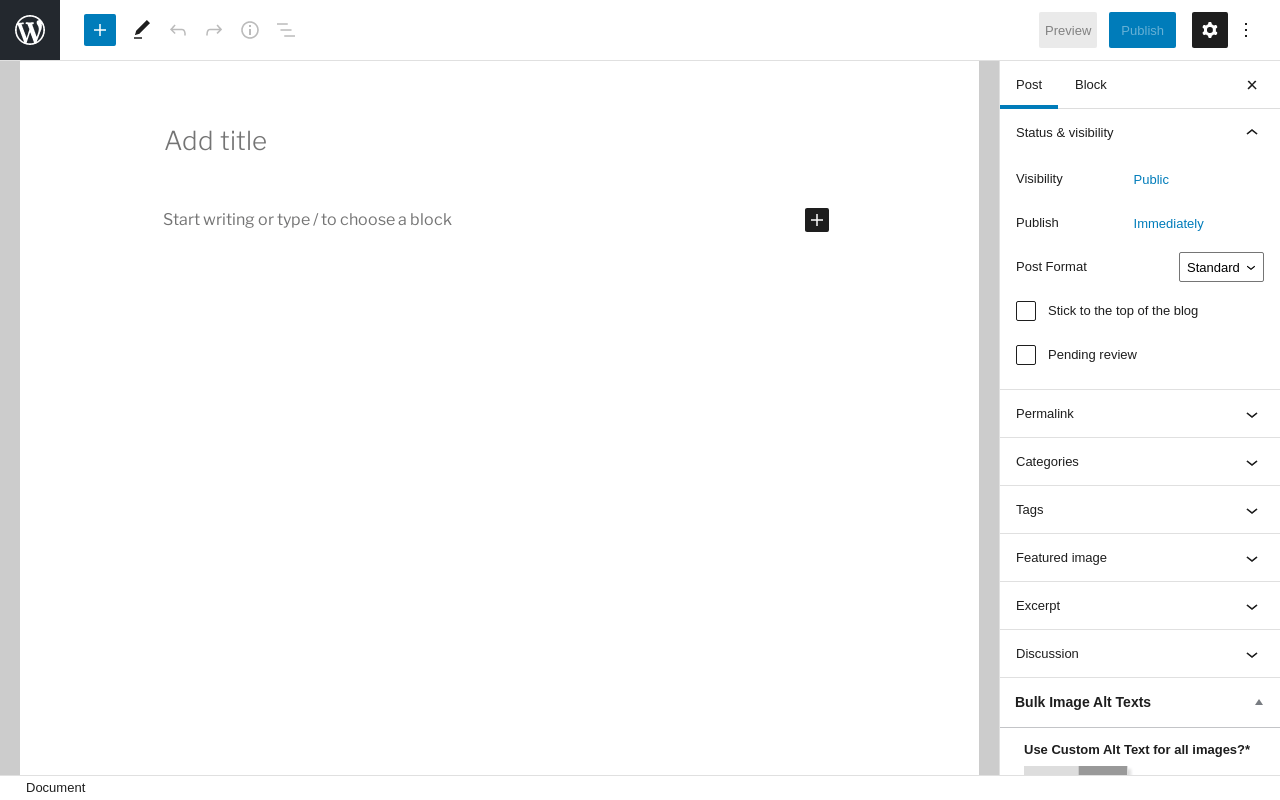The width and height of the screenshot is (1280, 800).
Task: Toggle the Use Custom Alt Text switch
Action: (1077, 770)
